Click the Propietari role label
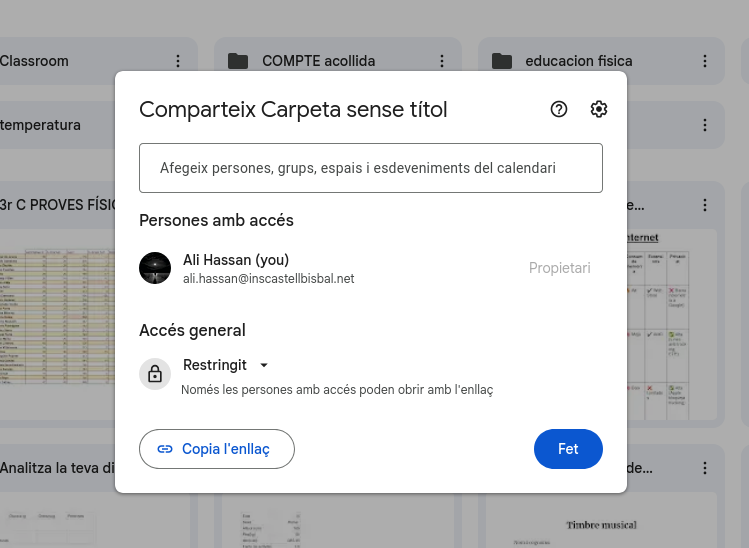This screenshot has width=749, height=548. pos(559,268)
